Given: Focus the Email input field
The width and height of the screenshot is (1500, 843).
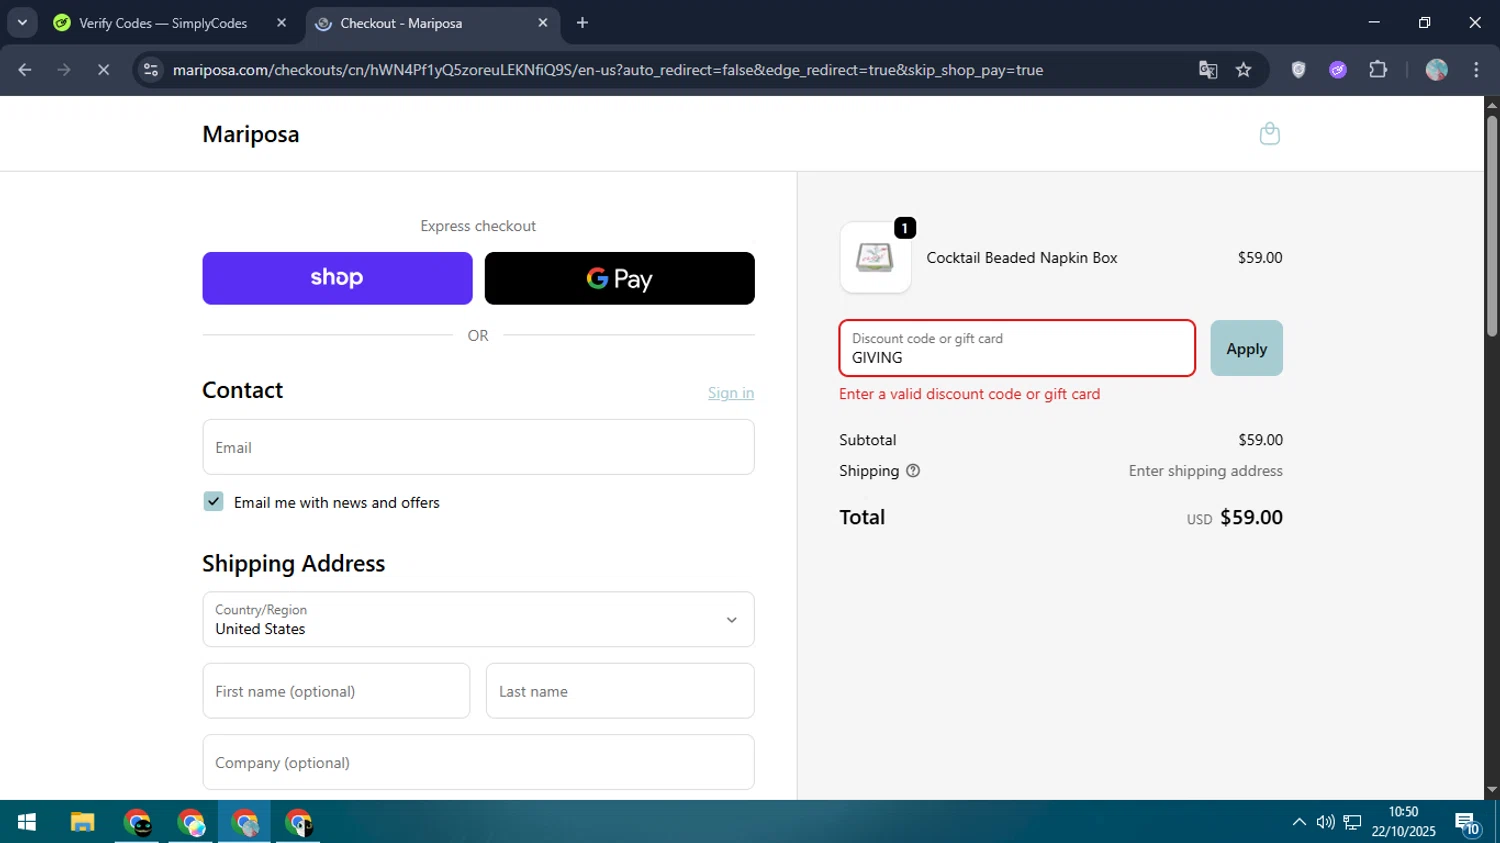Looking at the screenshot, I should (x=478, y=447).
